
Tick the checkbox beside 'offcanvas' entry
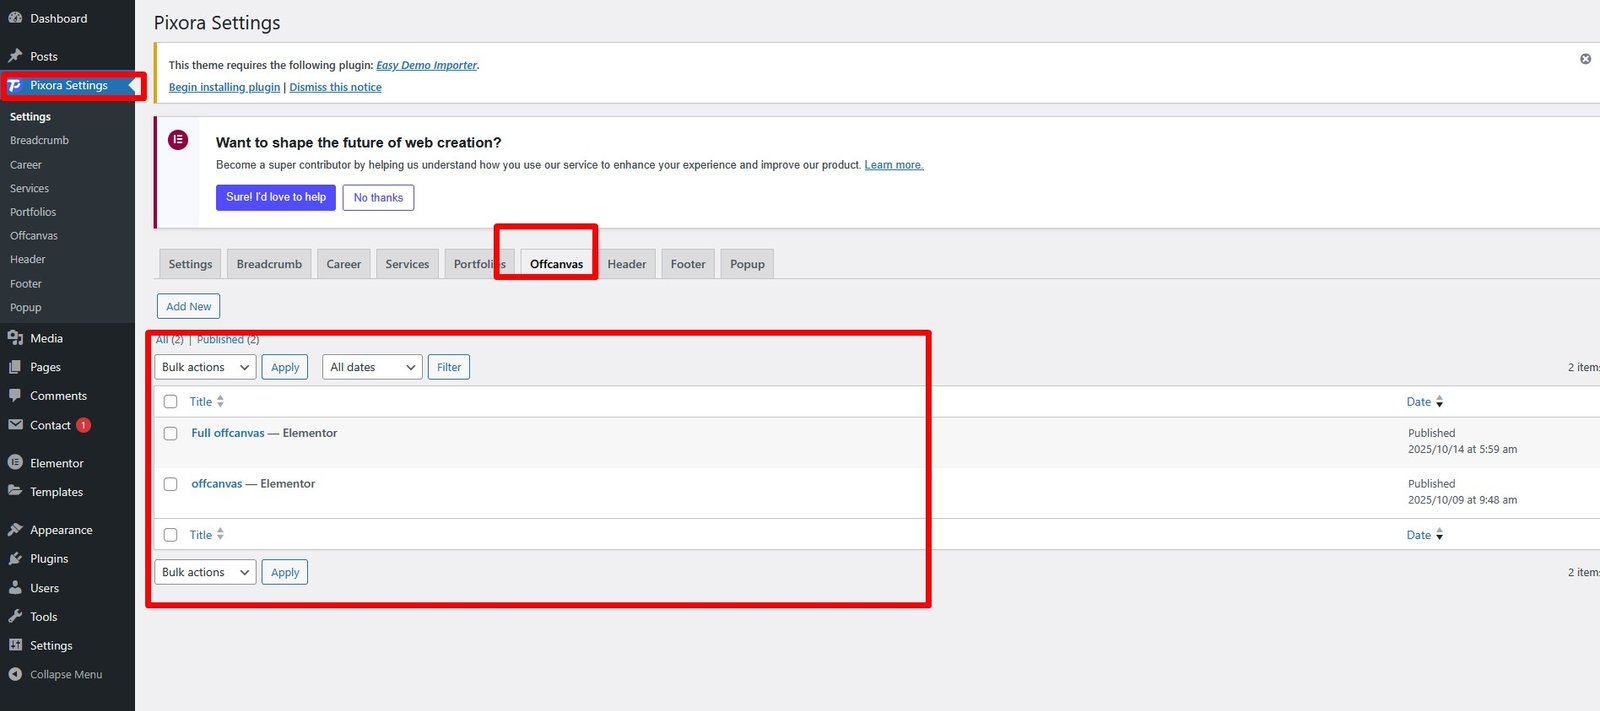[171, 484]
